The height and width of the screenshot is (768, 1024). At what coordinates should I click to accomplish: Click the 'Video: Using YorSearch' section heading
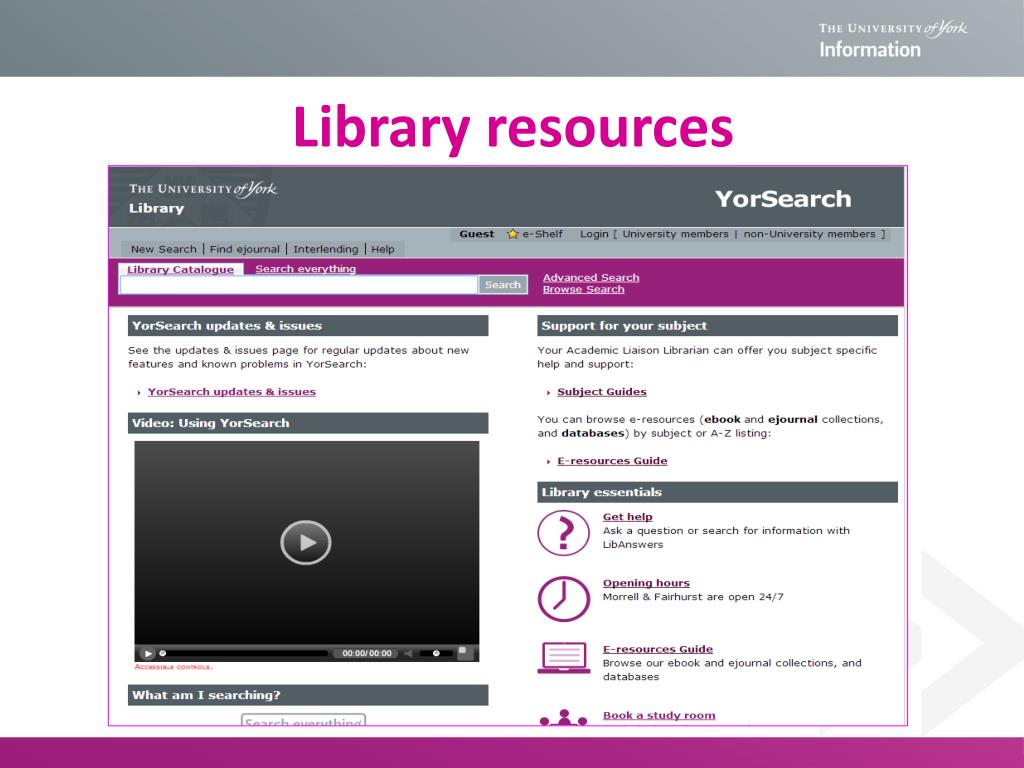[x=308, y=423]
